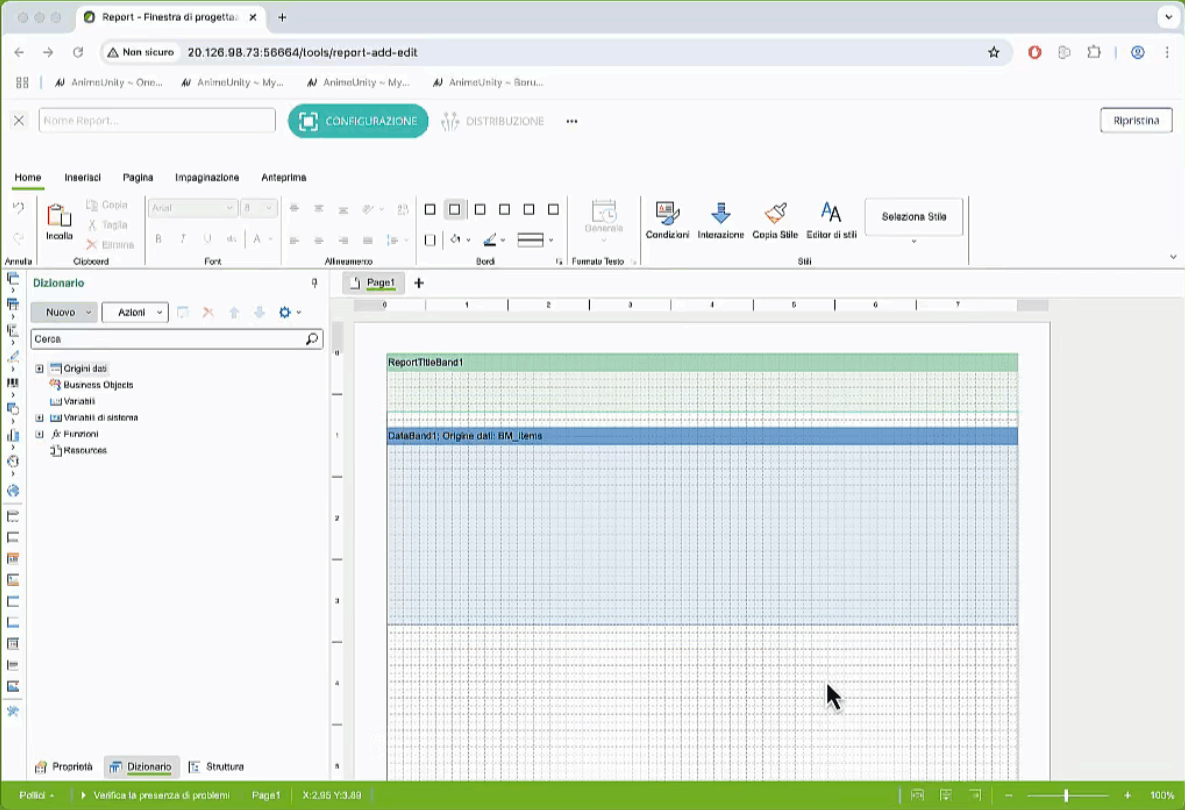The height and width of the screenshot is (810, 1185).
Task: Switch to the Inserisci ribbon tab
Action: tap(82, 178)
